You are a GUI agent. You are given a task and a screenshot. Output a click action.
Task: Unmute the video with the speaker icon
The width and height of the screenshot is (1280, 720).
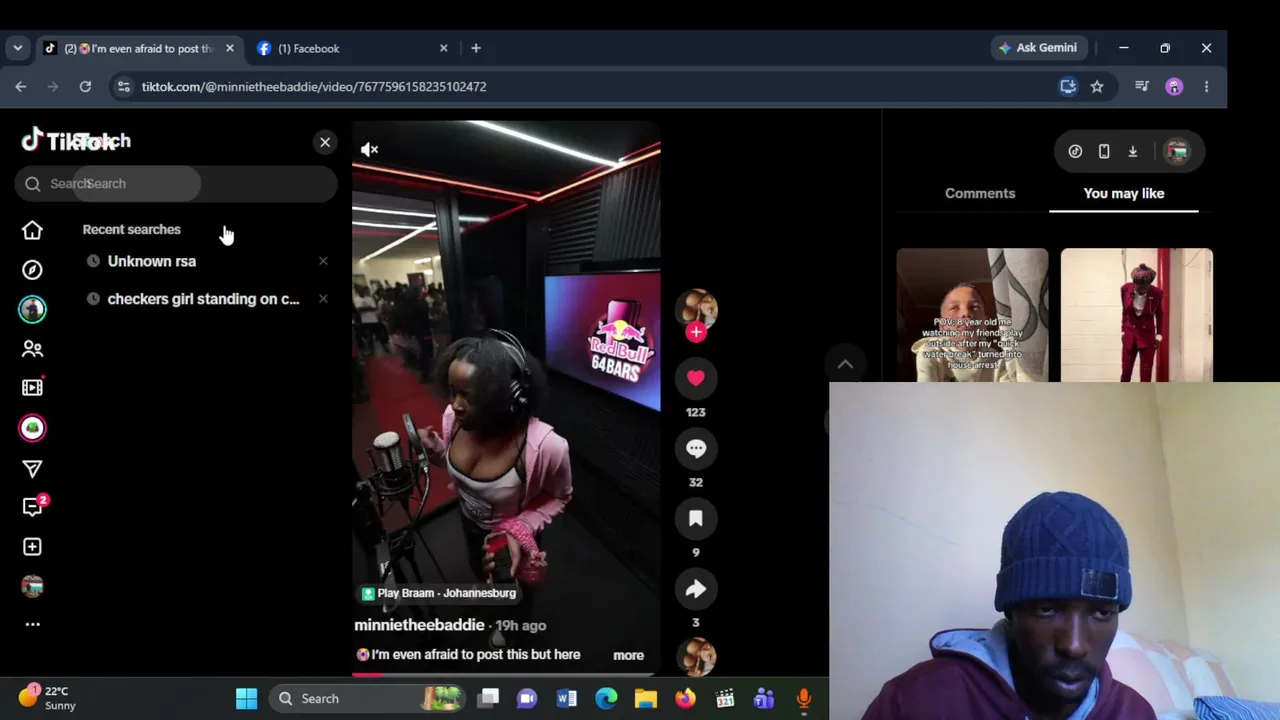[x=369, y=149]
